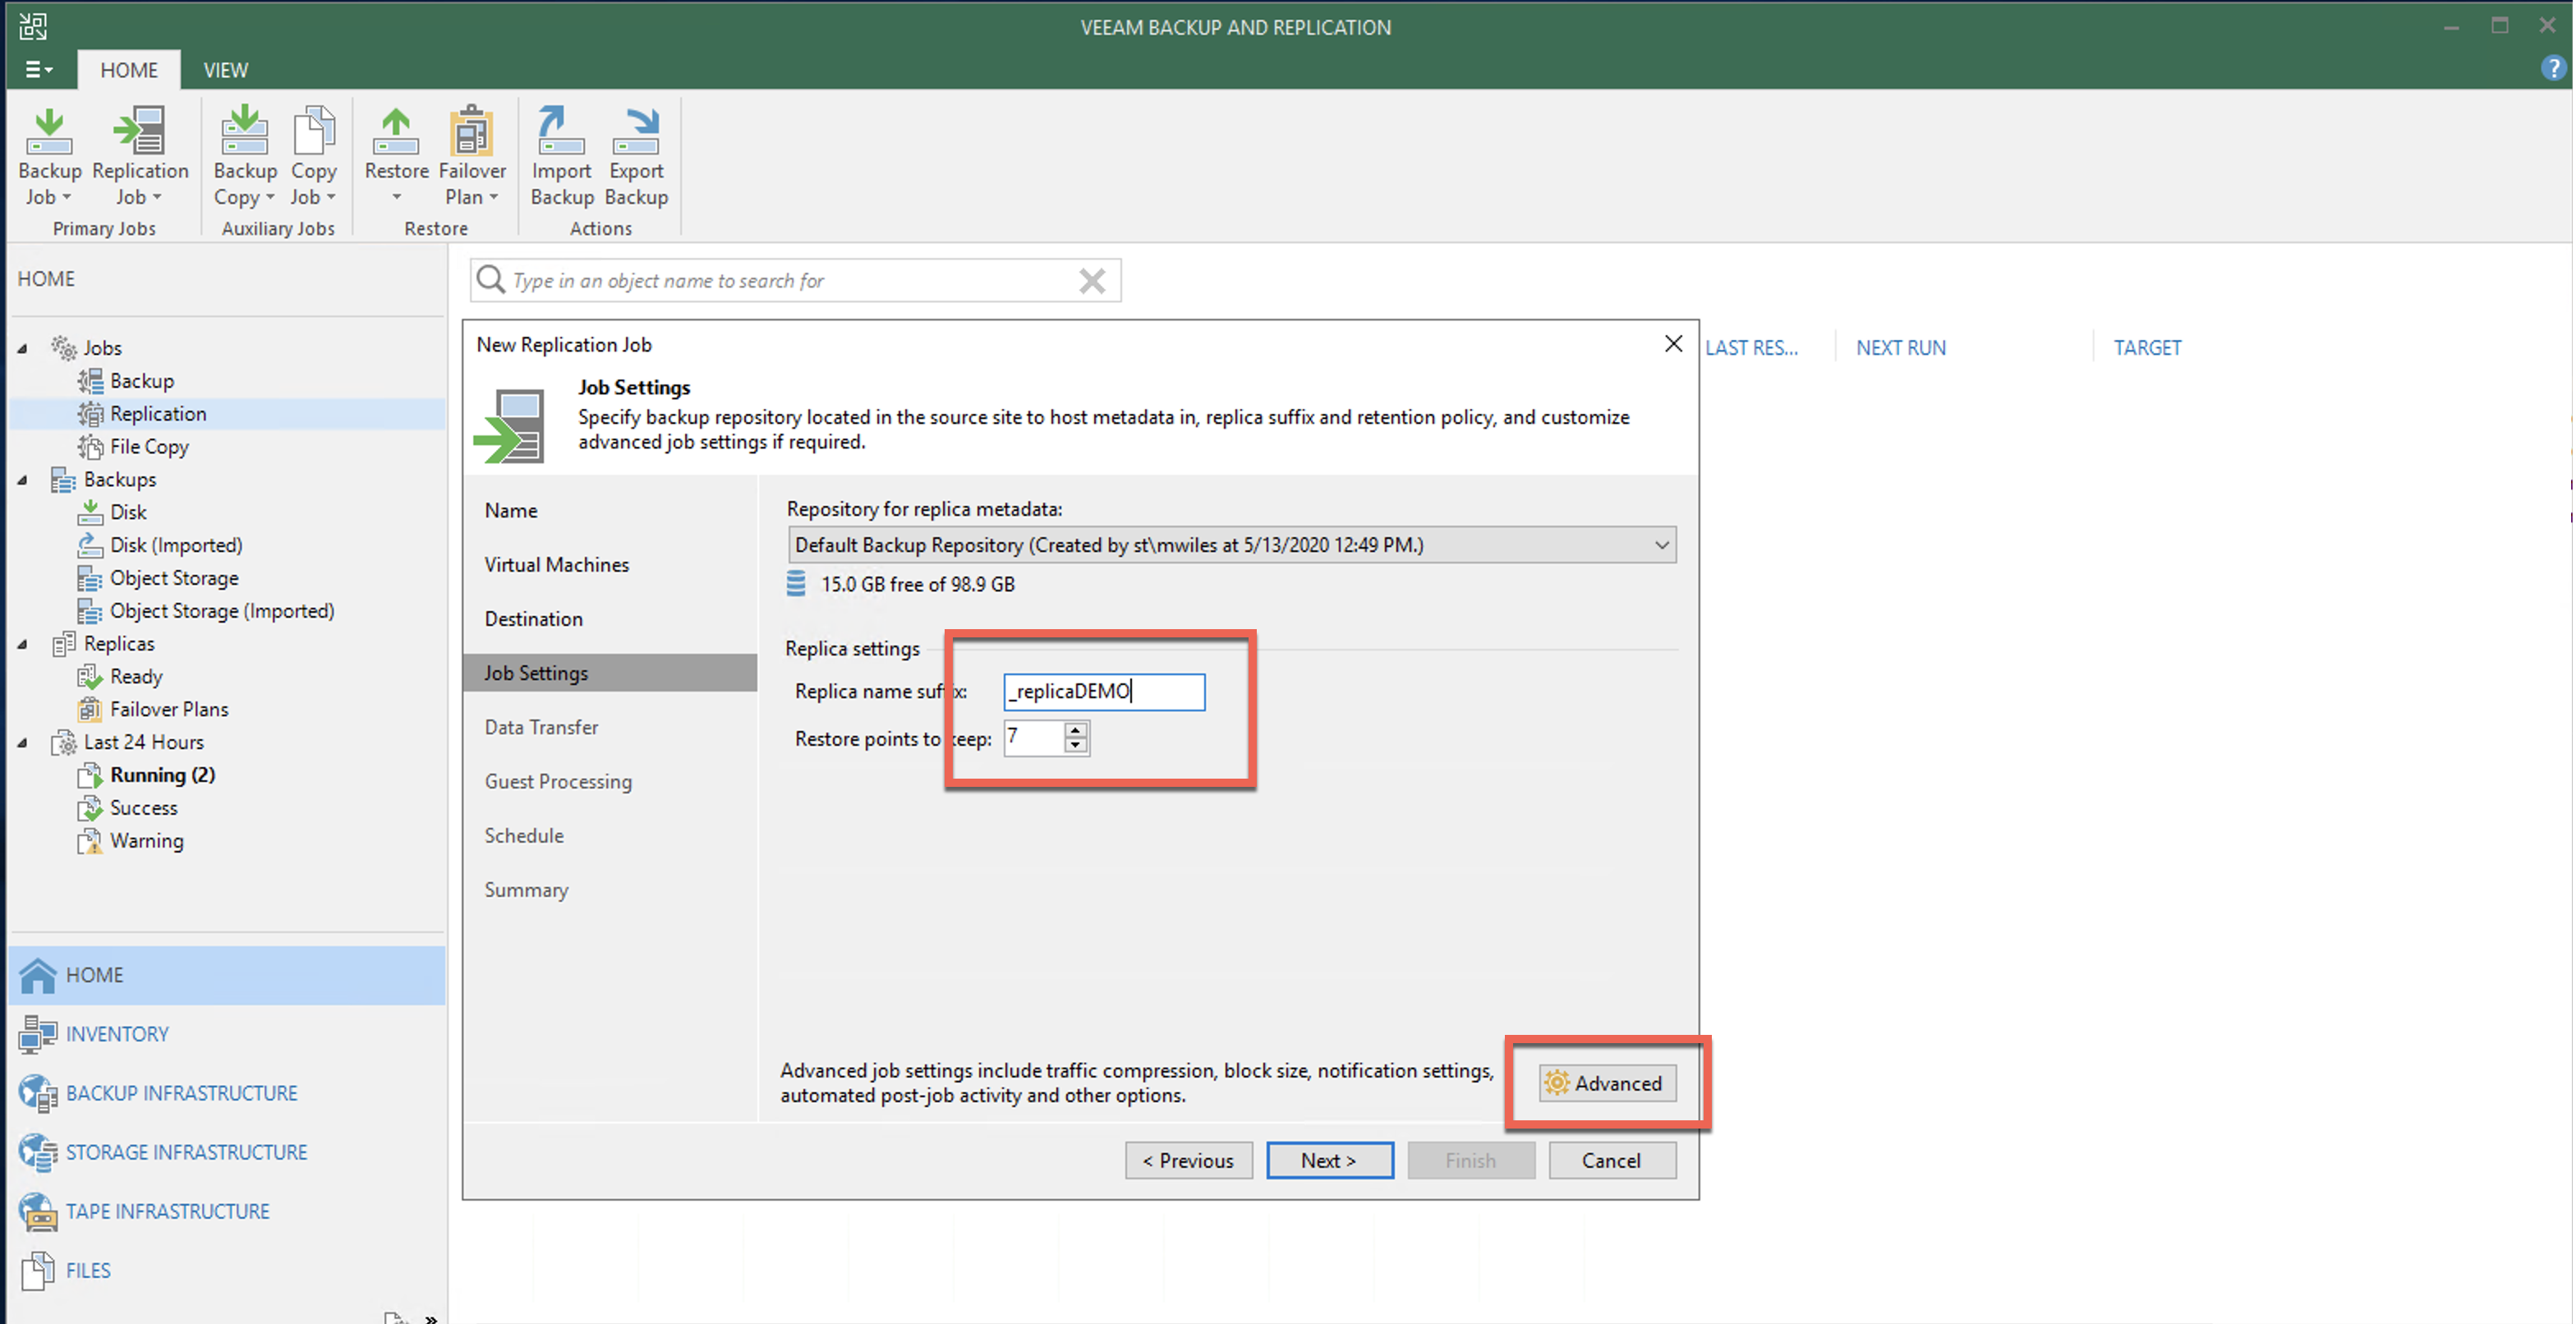Select the Data Transfer wizard step

(x=541, y=727)
